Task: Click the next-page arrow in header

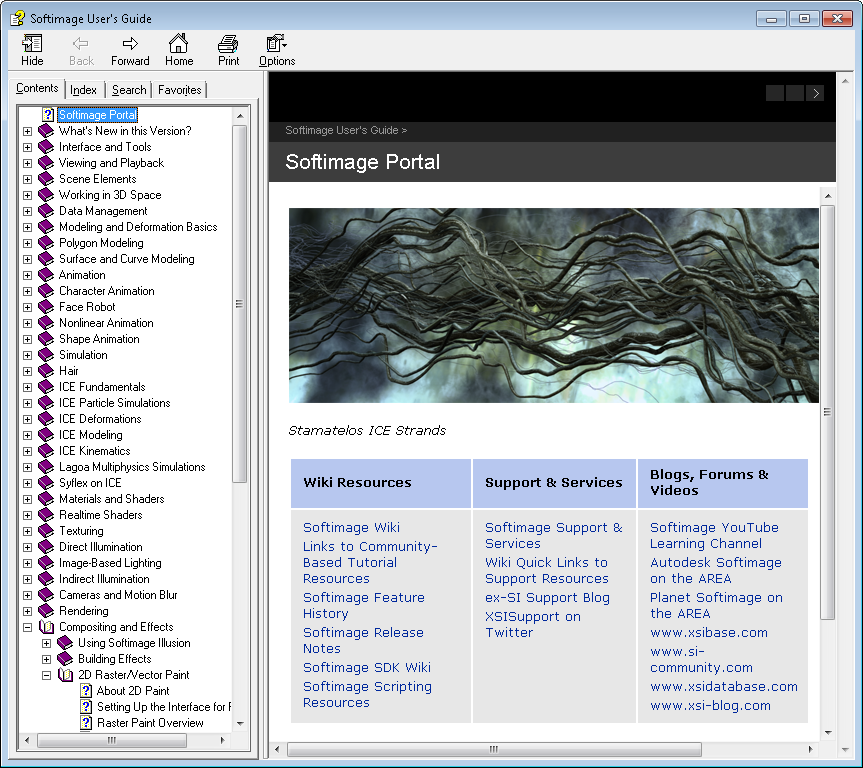Action: click(x=816, y=93)
